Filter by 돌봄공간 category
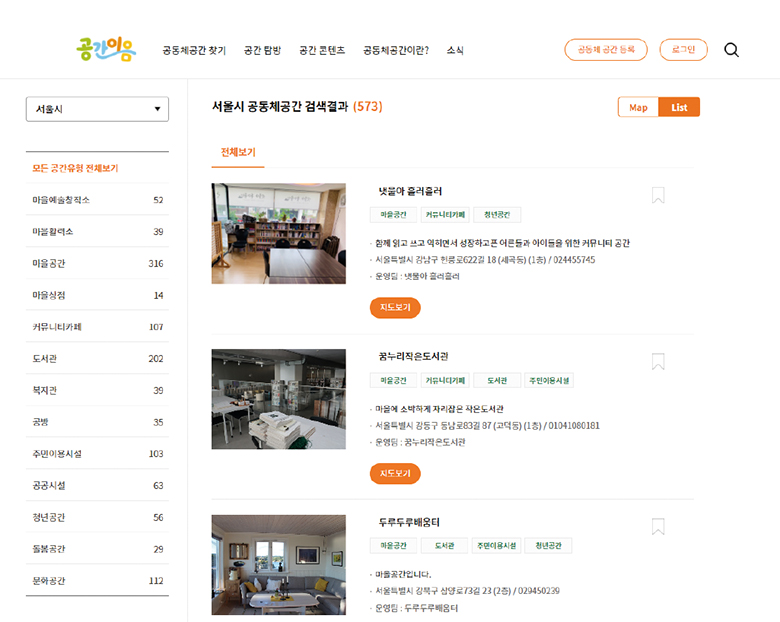 [98, 549]
